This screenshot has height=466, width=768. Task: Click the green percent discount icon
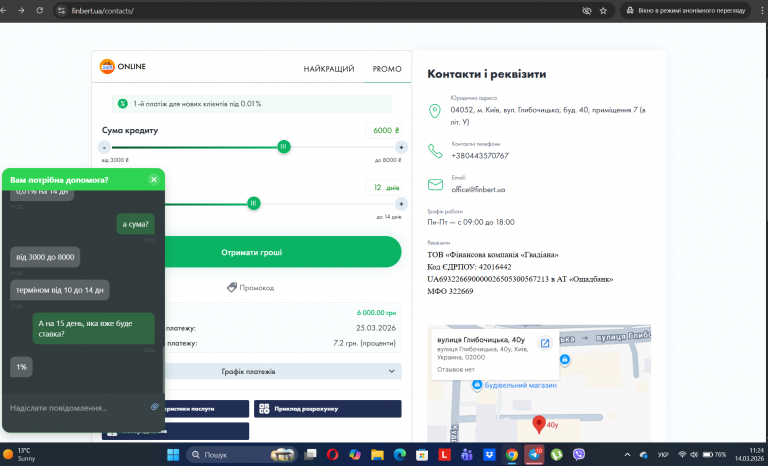[122, 103]
